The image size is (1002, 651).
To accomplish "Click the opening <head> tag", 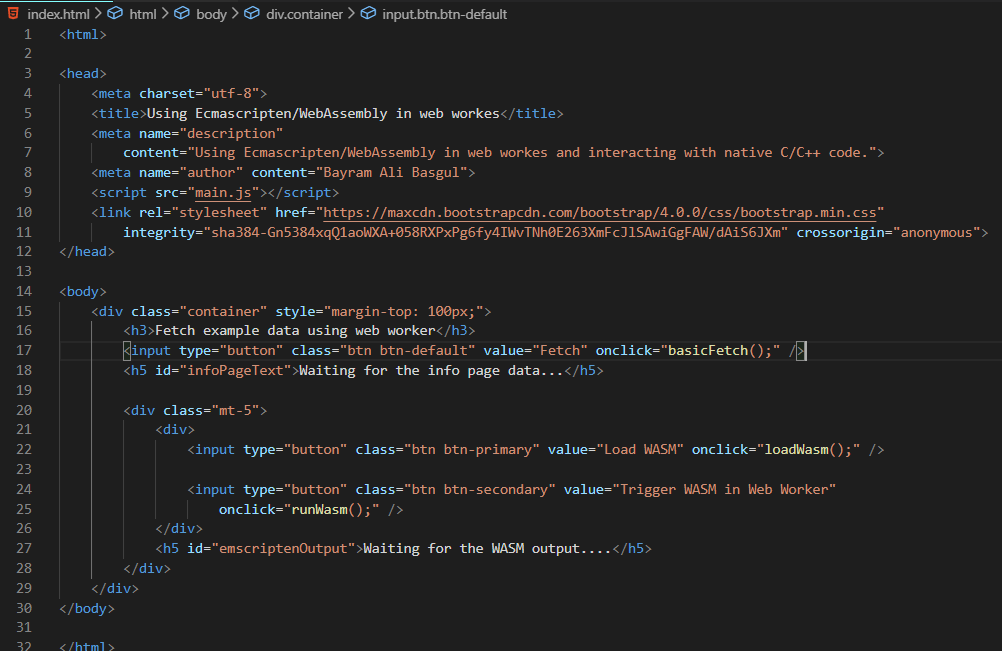I will point(83,73).
